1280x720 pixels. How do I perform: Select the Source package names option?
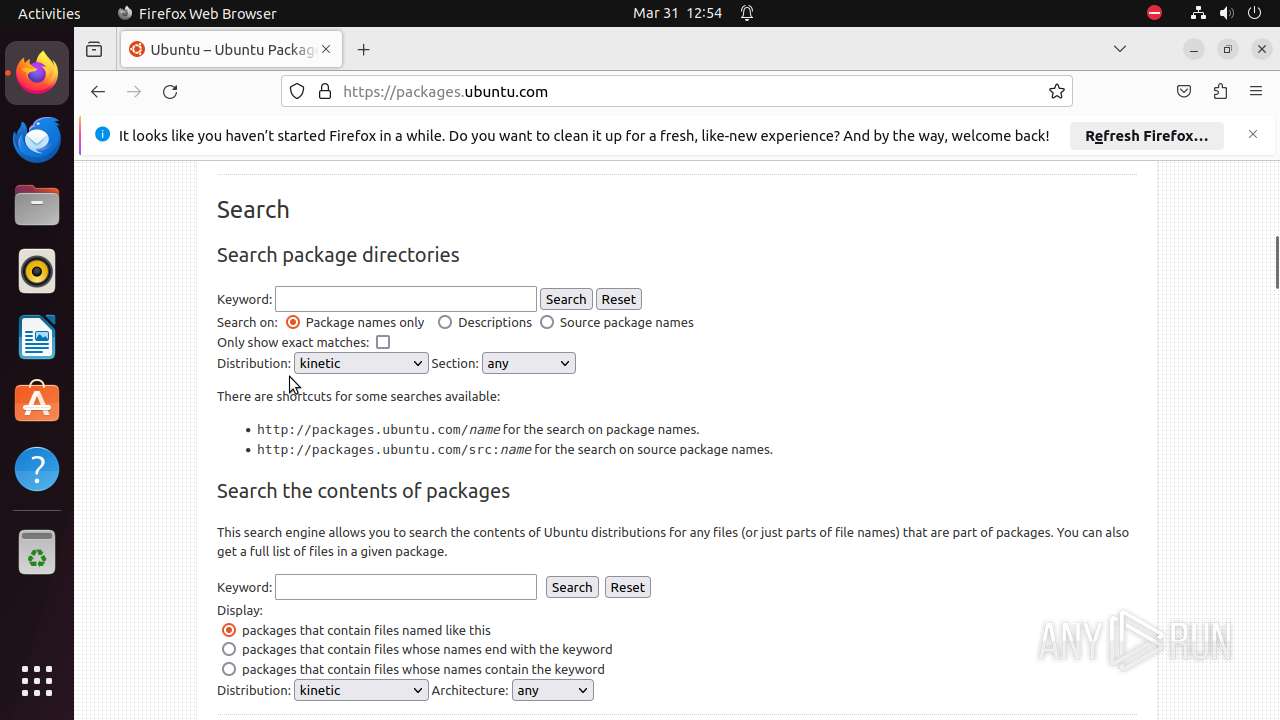(x=547, y=322)
